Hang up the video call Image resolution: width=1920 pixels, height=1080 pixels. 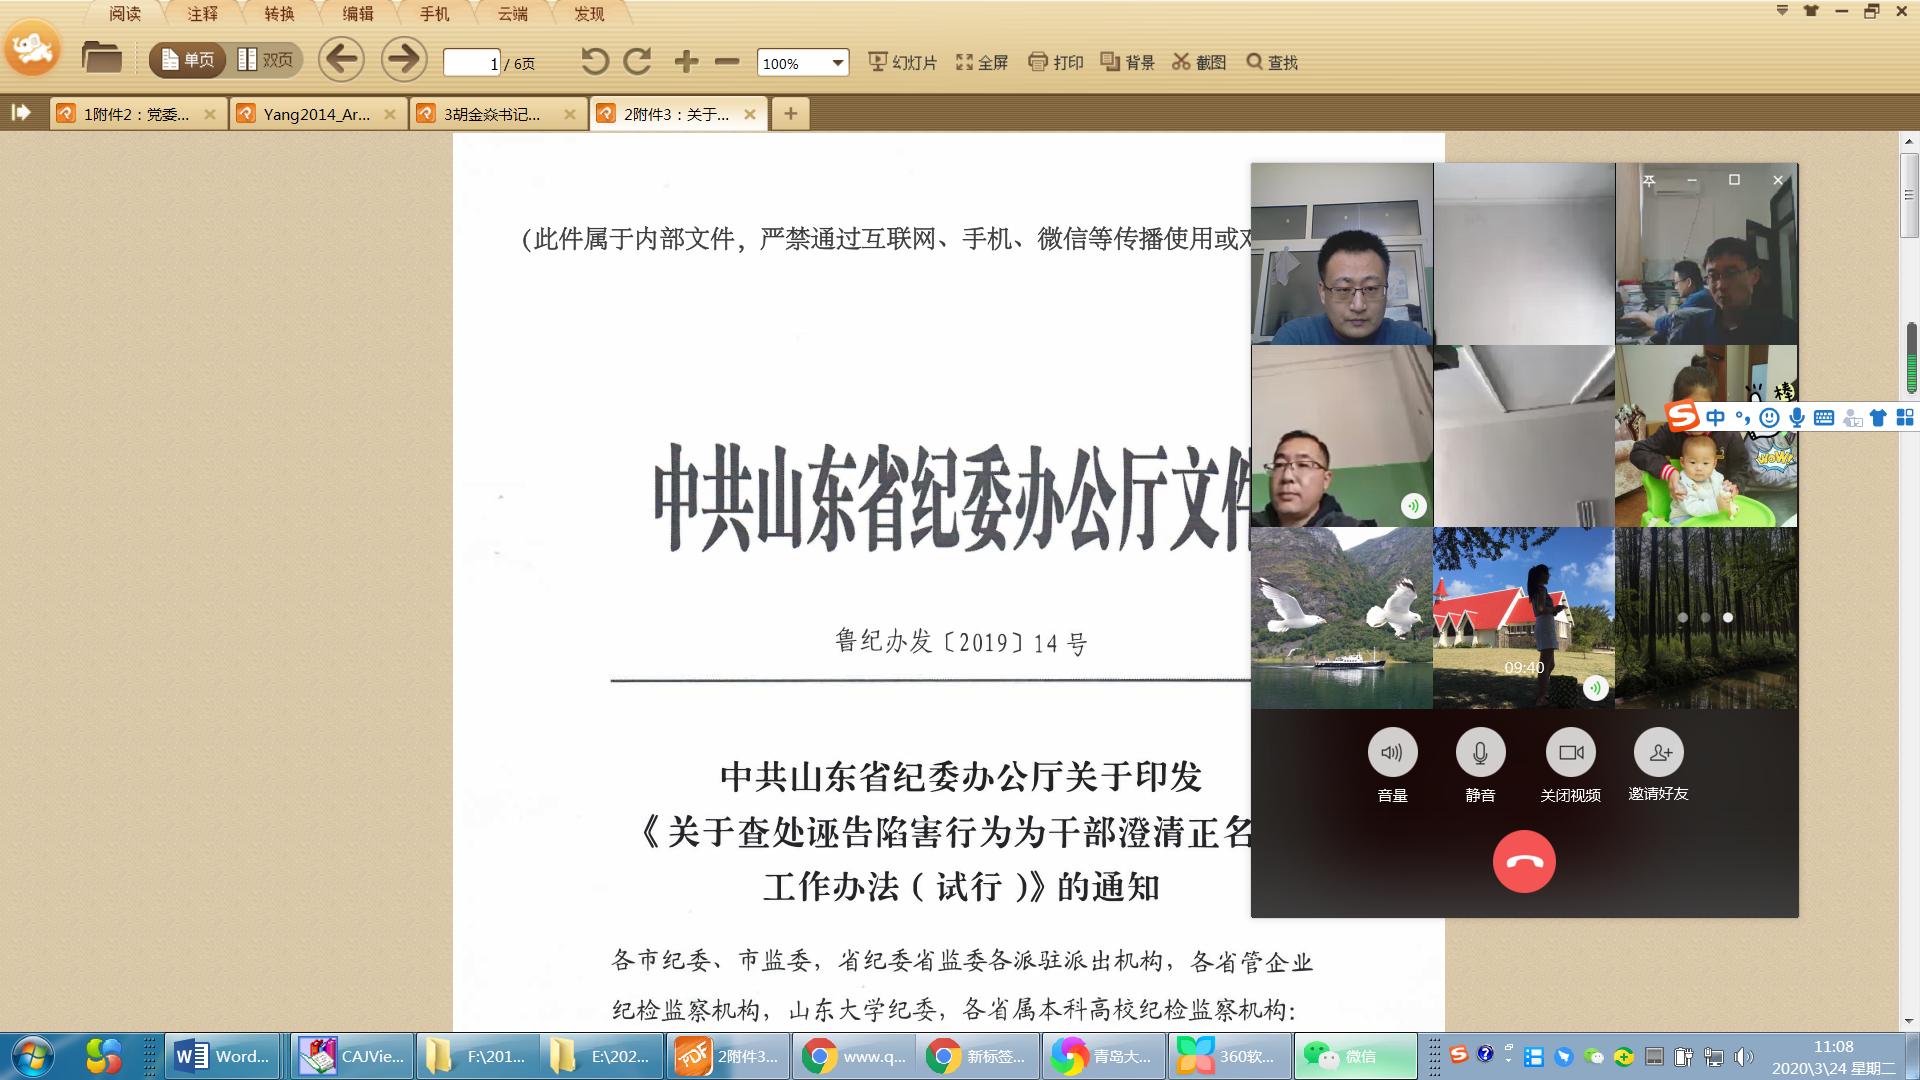(1523, 862)
